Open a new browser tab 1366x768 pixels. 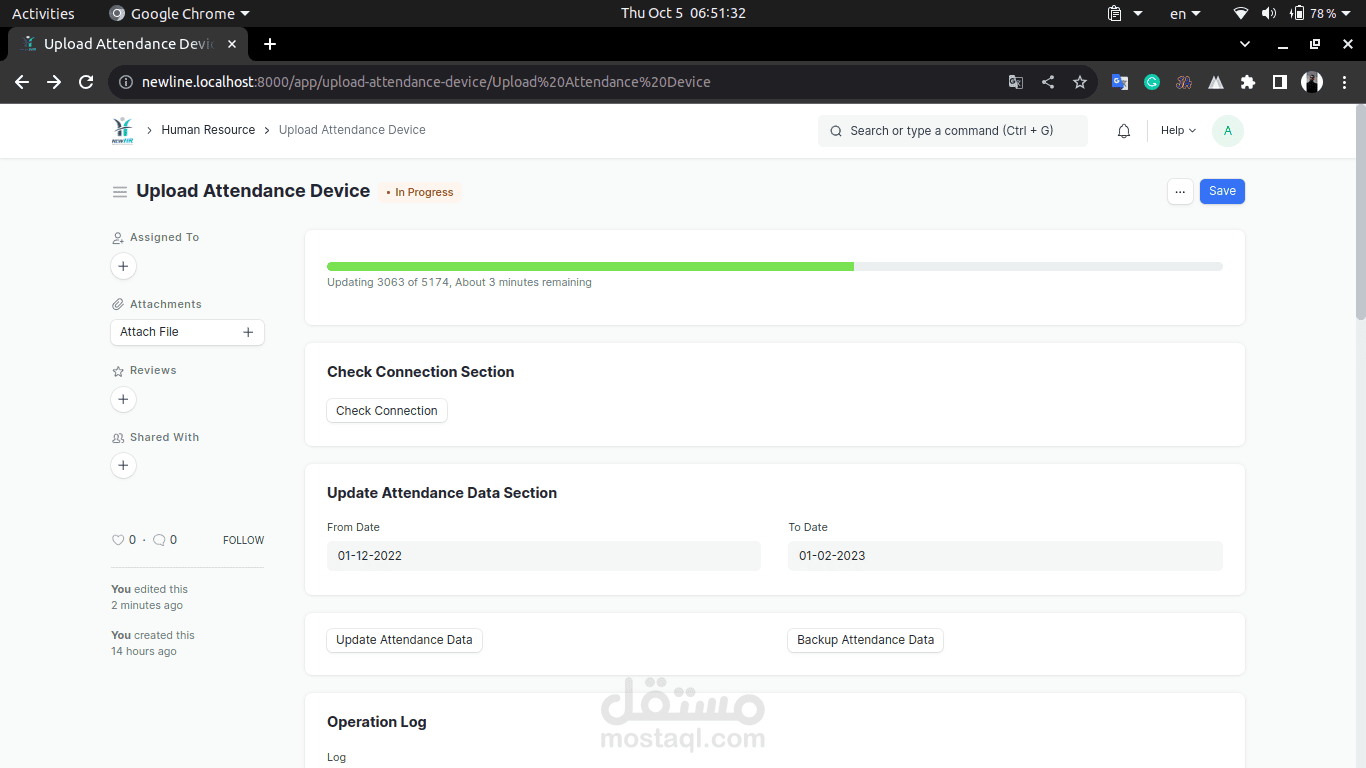(270, 44)
